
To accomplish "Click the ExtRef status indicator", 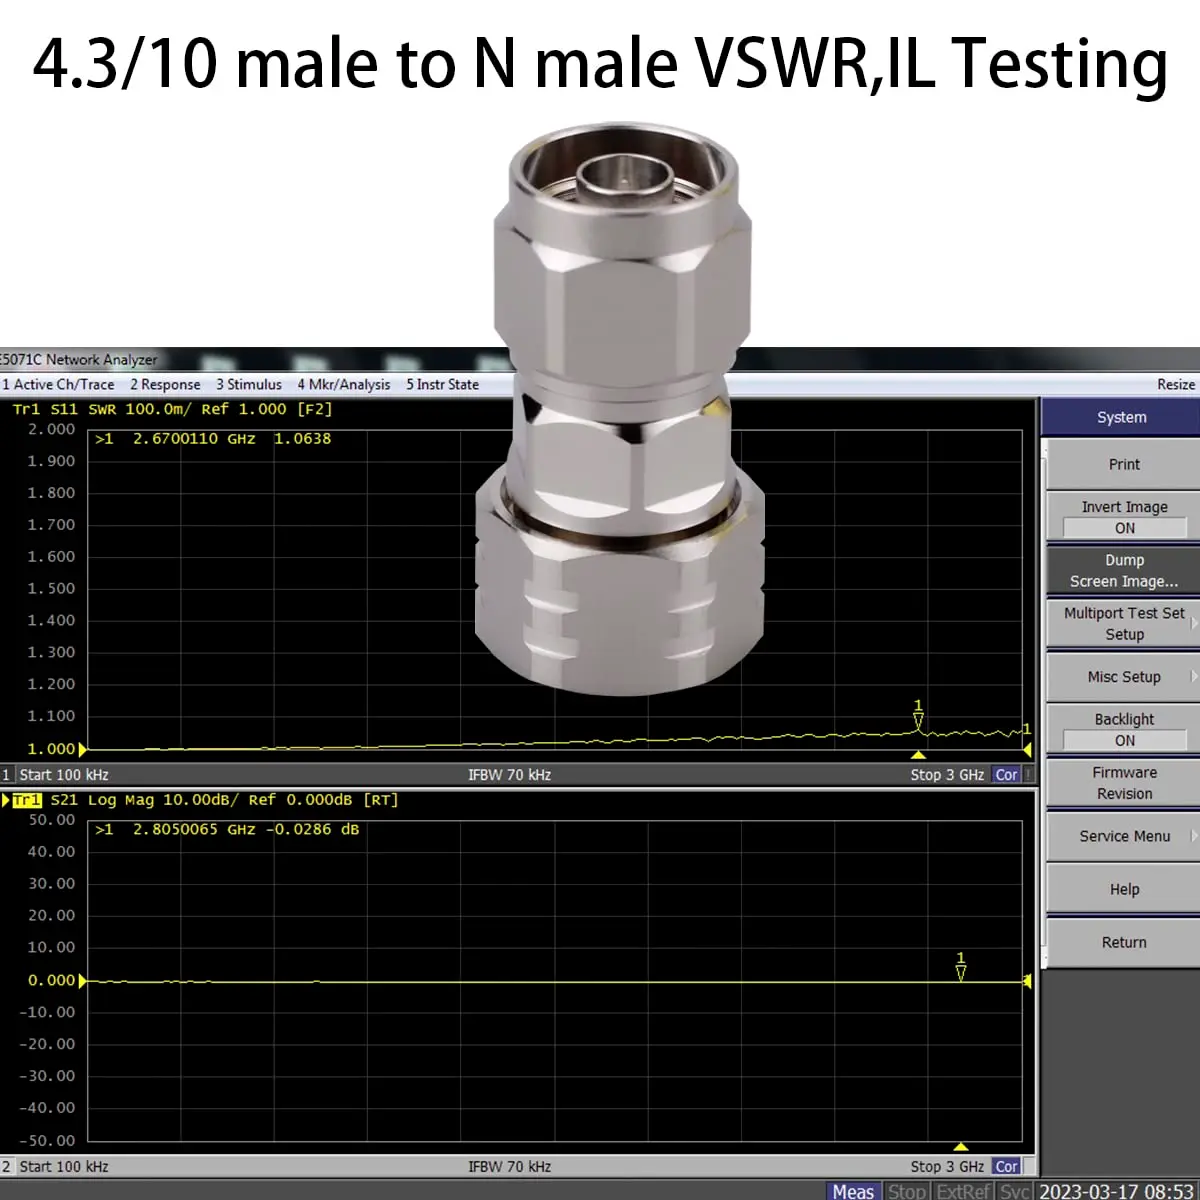I will click(x=963, y=1191).
